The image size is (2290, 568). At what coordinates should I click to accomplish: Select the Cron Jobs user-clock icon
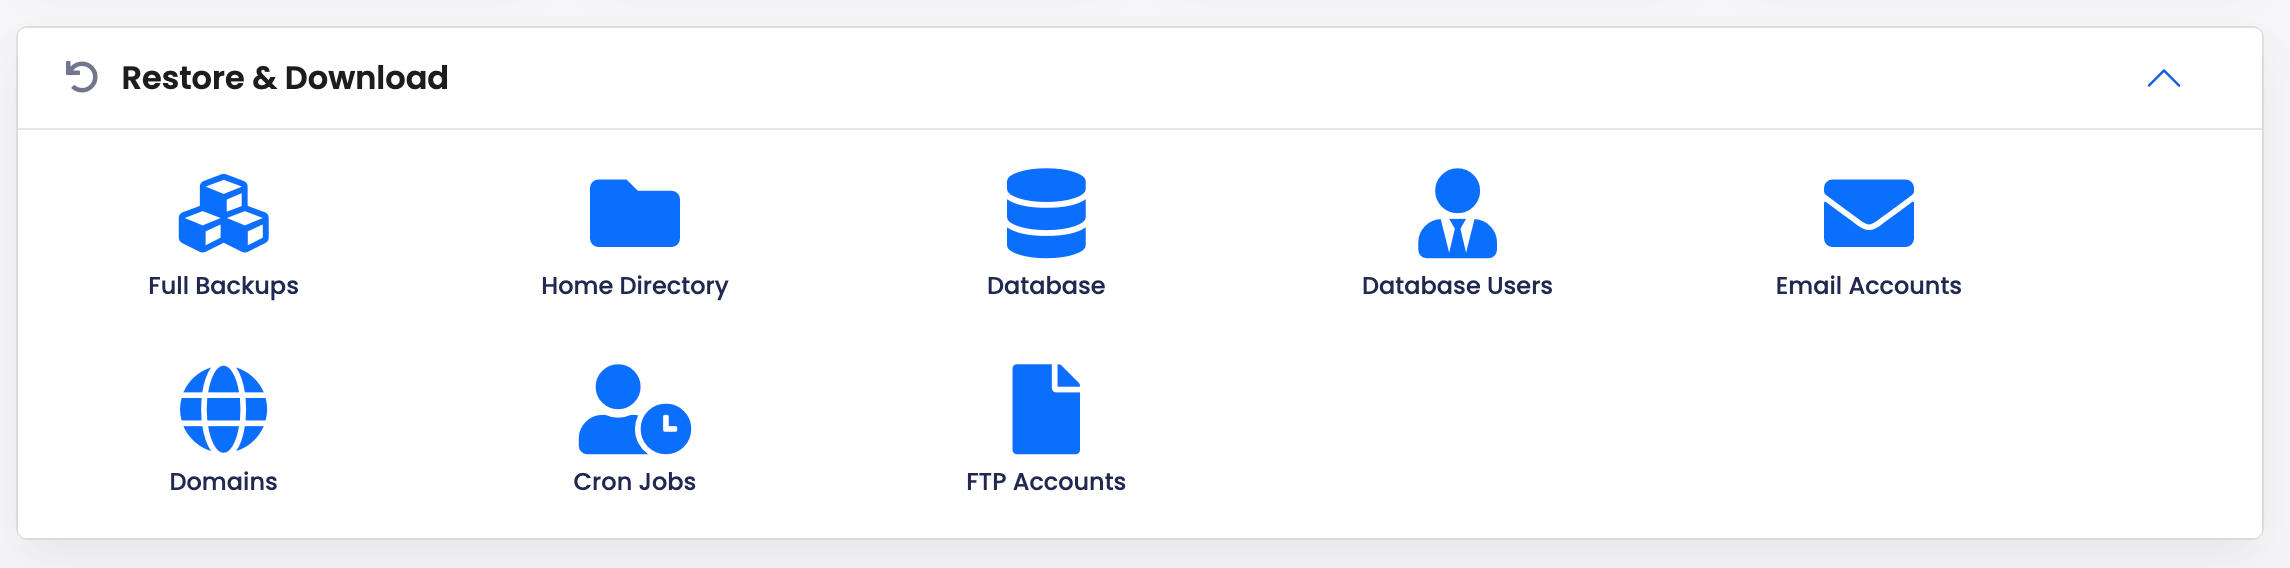point(635,409)
